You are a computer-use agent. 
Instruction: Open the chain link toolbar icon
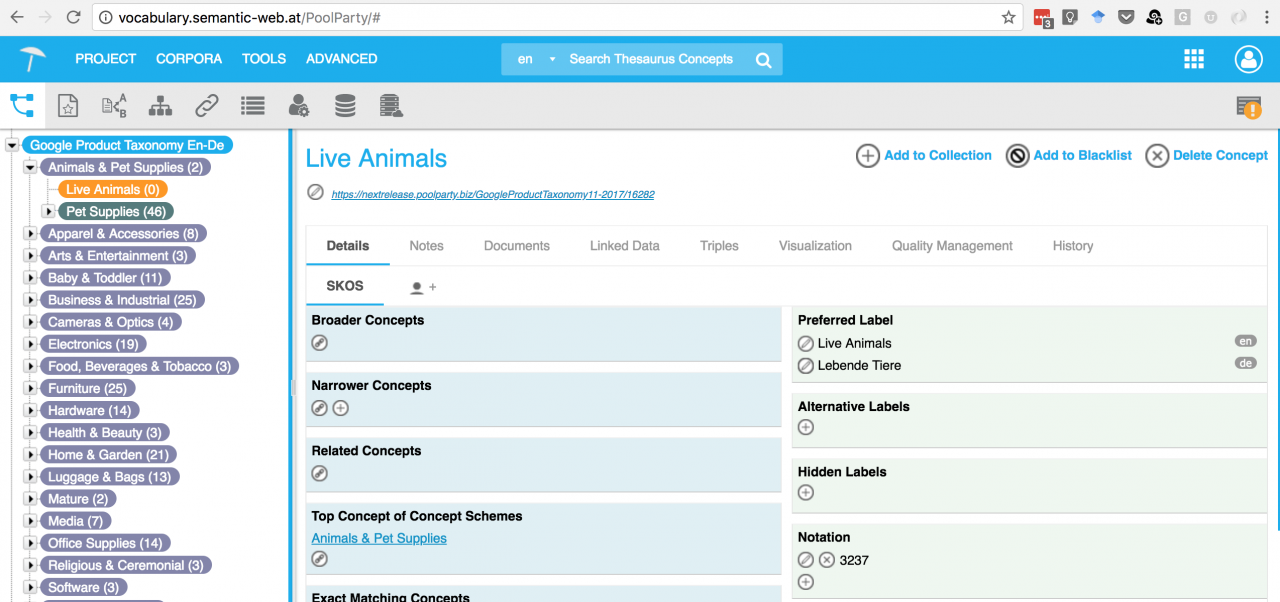coord(206,105)
